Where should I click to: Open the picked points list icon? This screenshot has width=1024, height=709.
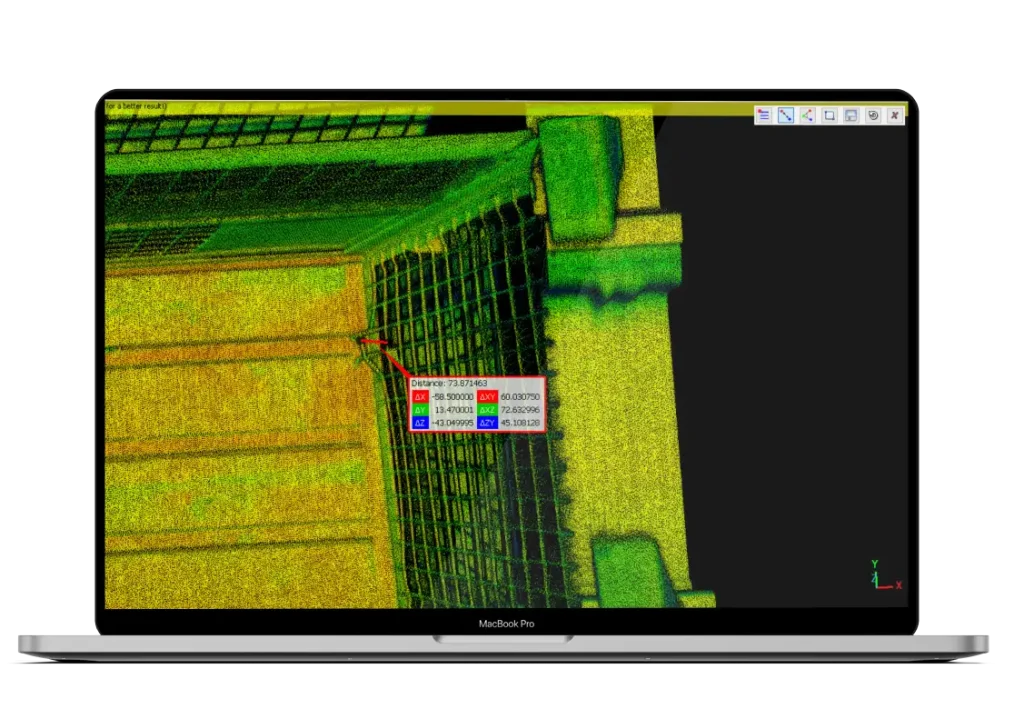(764, 115)
